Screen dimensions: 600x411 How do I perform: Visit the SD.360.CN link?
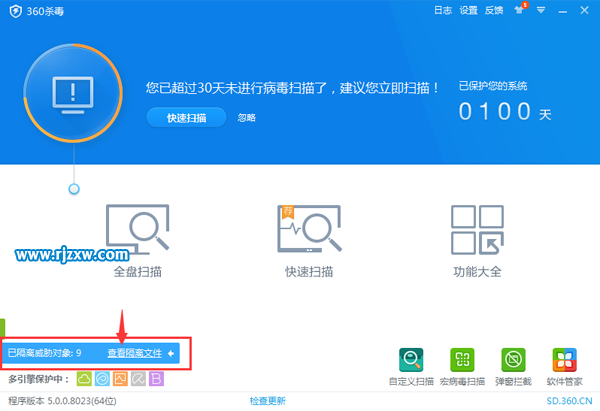point(569,401)
